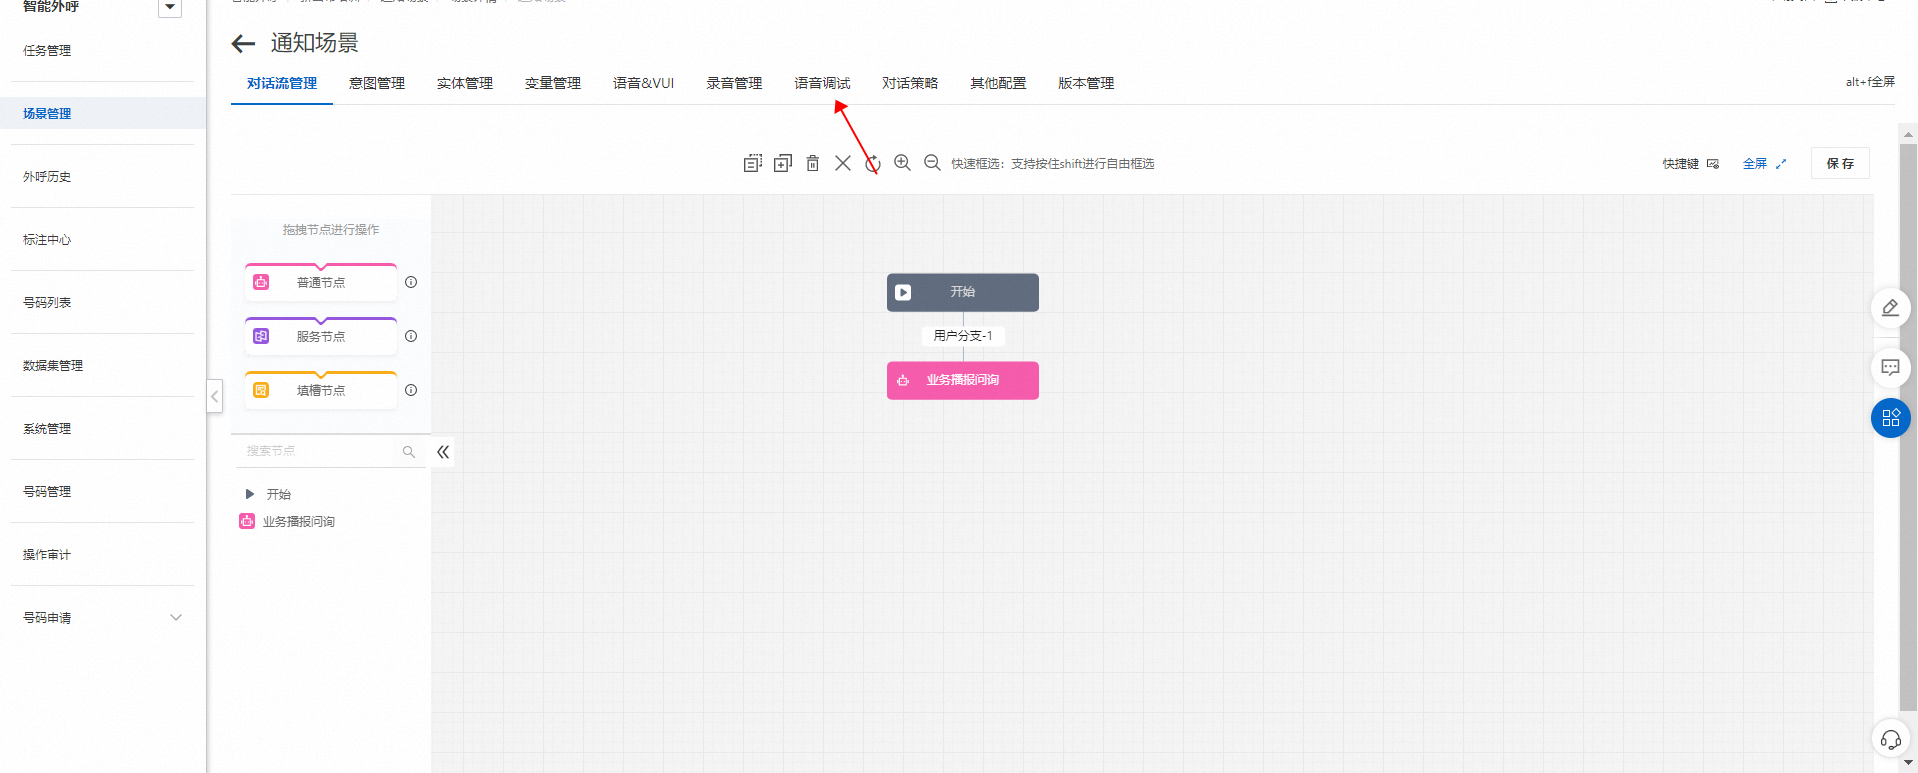Click the headset customer service icon

tap(1890, 740)
